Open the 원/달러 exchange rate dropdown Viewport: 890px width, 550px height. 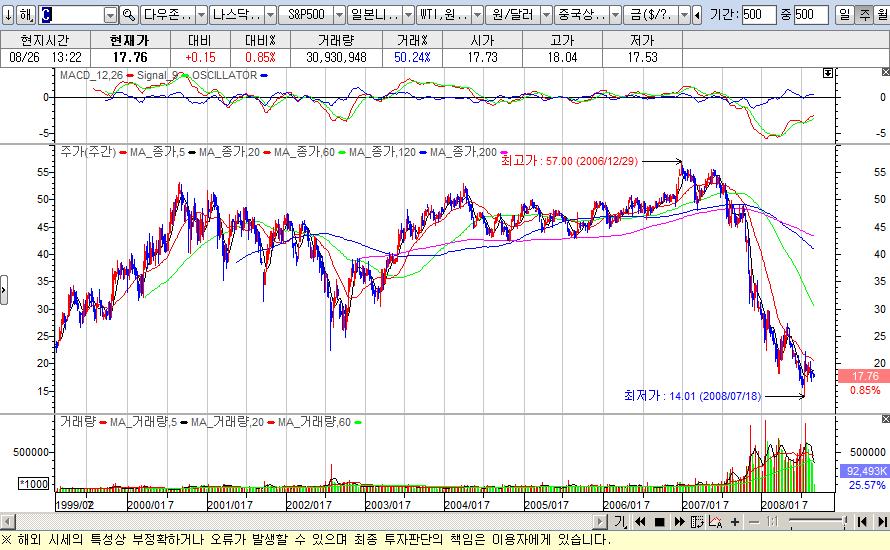point(545,16)
